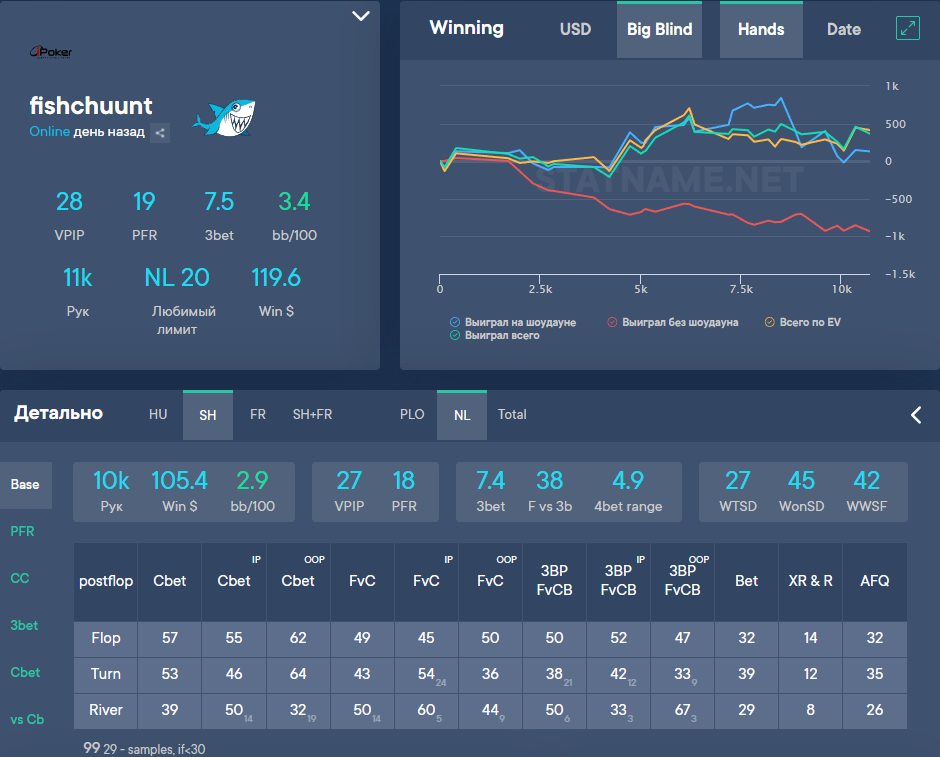Click the share icon next to online status

[160, 132]
